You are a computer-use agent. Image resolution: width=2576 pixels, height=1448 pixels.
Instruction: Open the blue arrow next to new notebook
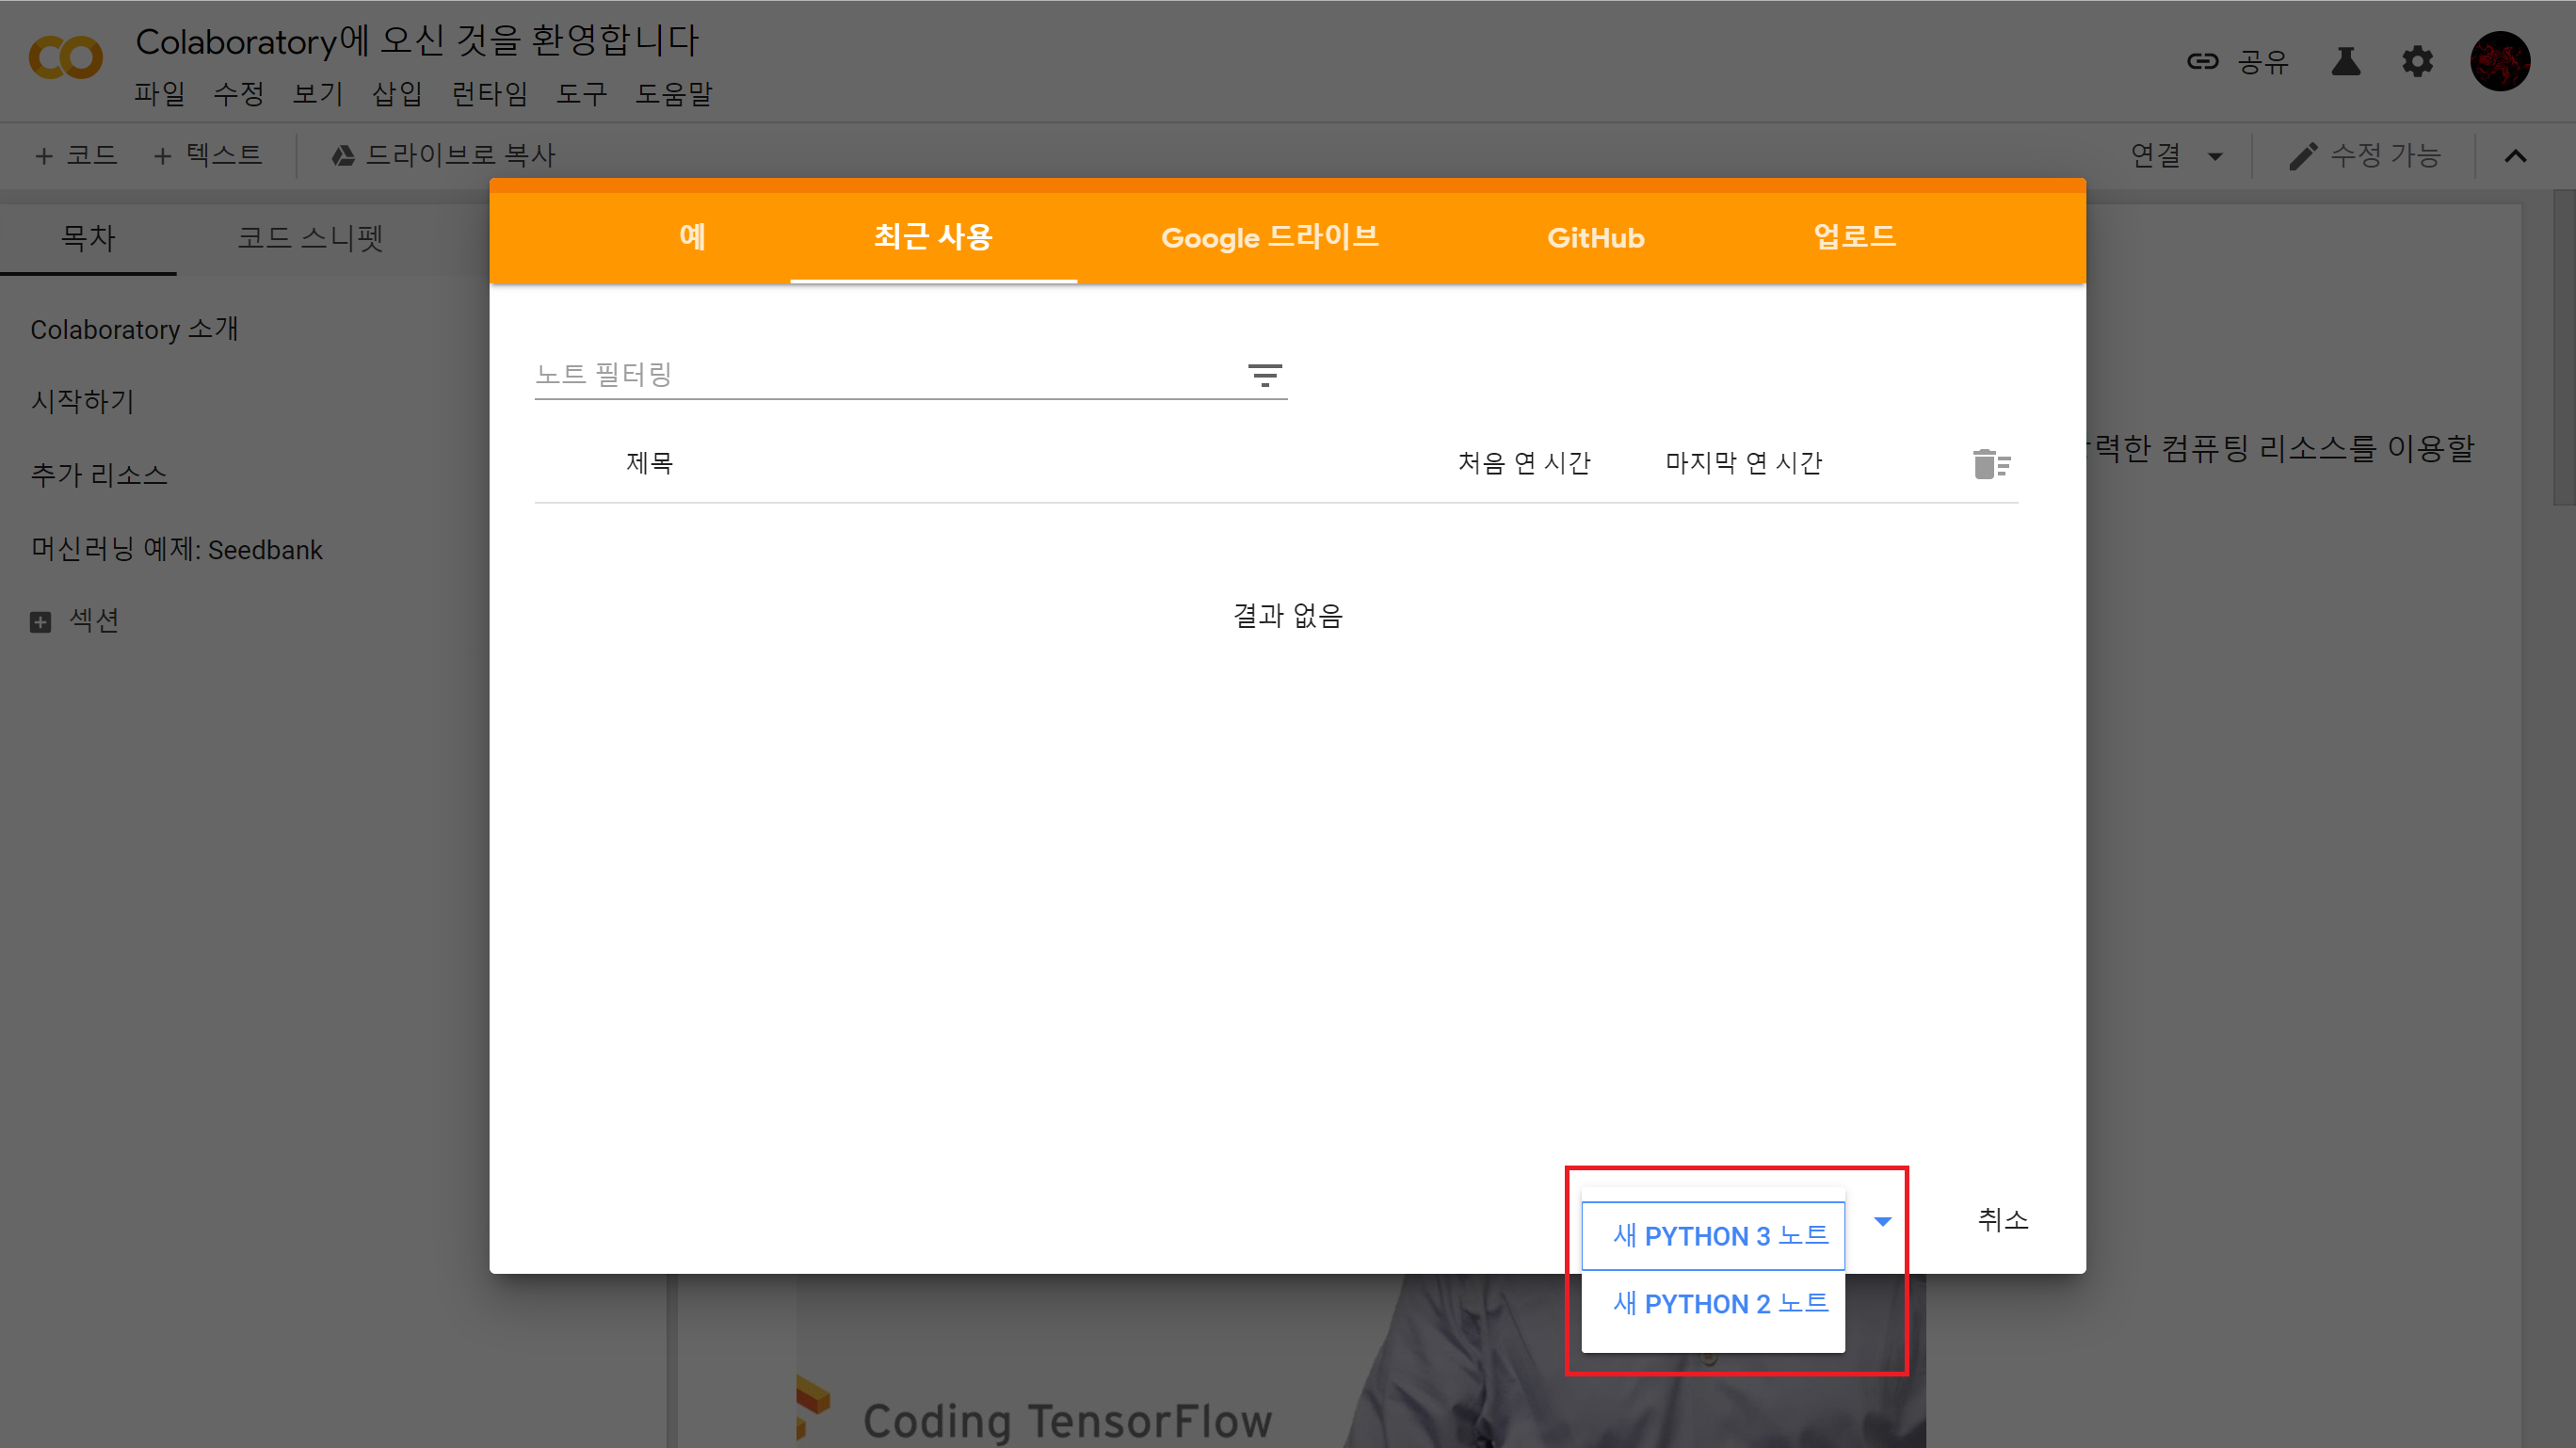coord(1882,1221)
